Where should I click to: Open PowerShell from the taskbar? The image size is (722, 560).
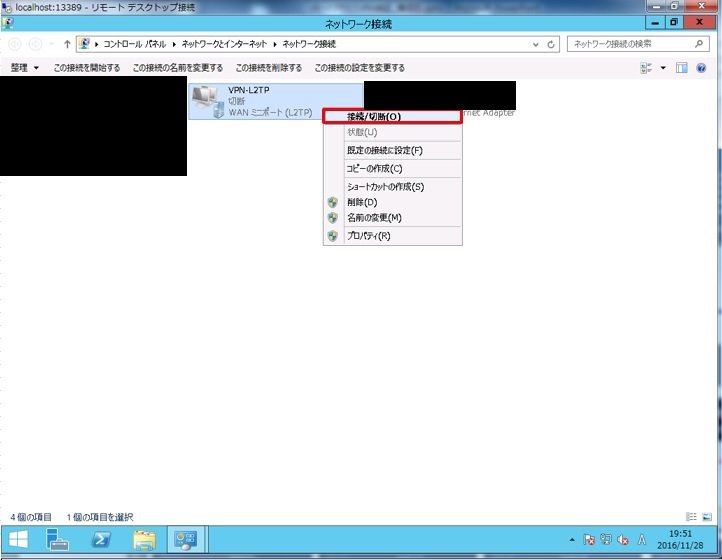click(x=101, y=541)
